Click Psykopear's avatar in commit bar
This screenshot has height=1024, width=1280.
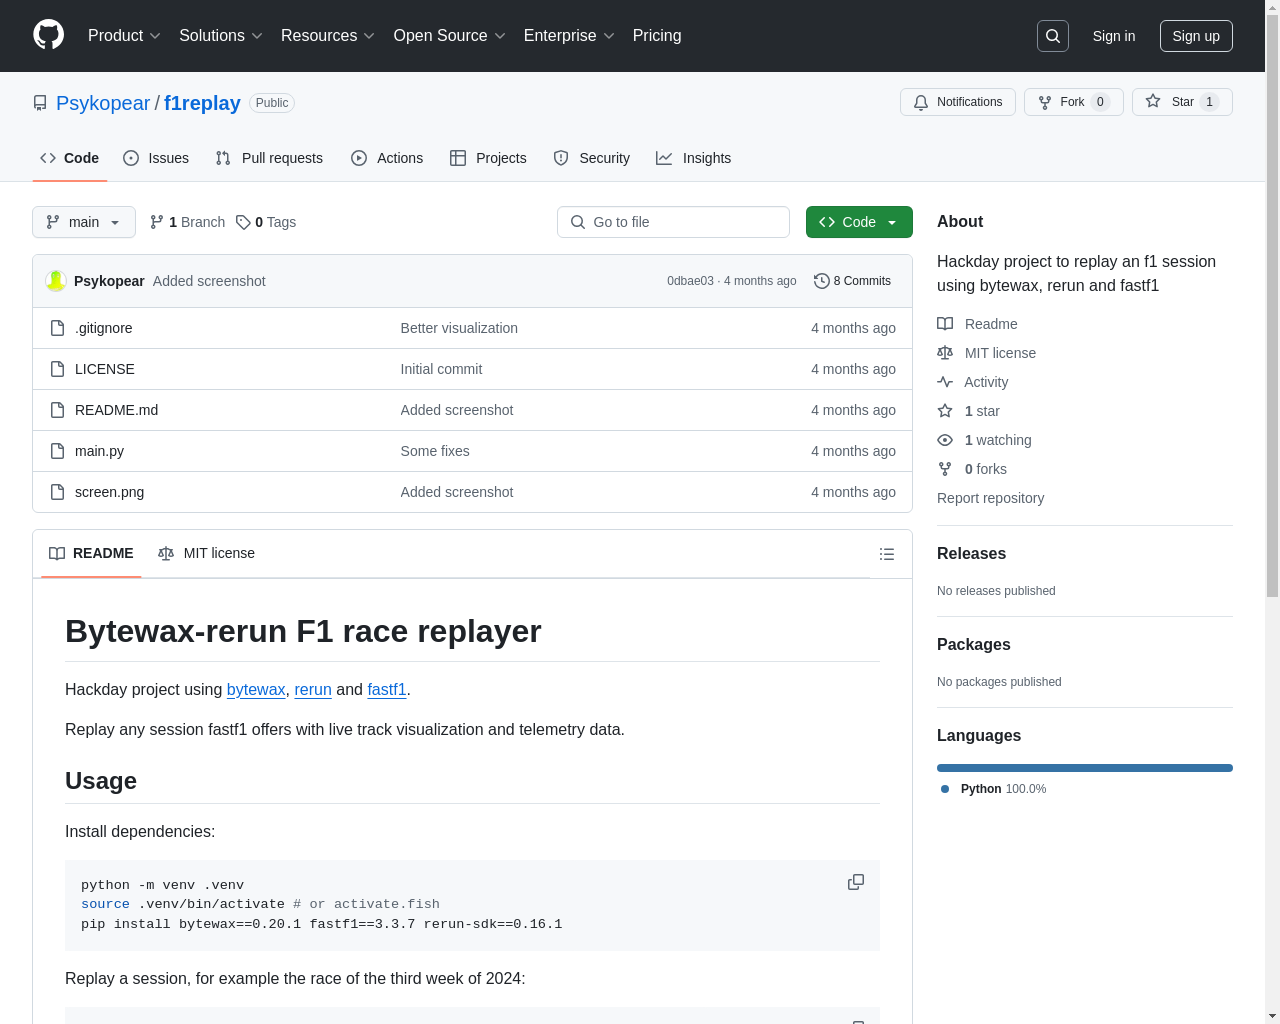pyautogui.click(x=56, y=281)
